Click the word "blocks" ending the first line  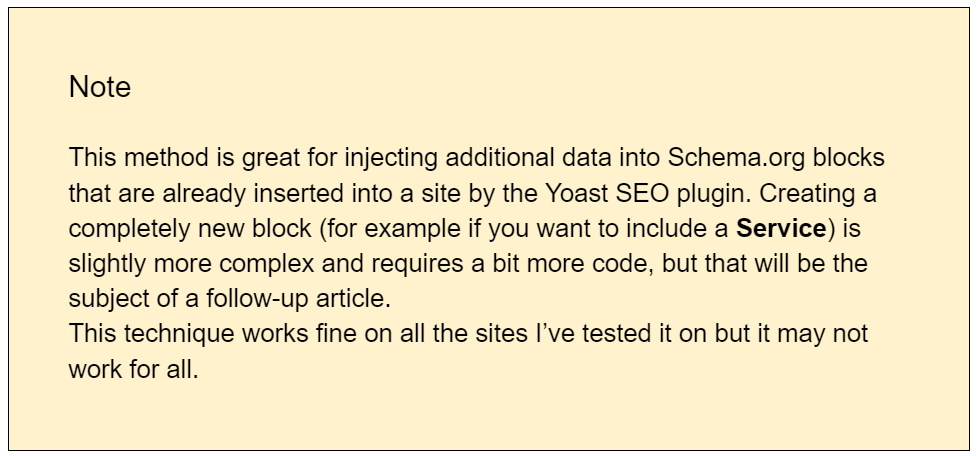tap(848, 158)
